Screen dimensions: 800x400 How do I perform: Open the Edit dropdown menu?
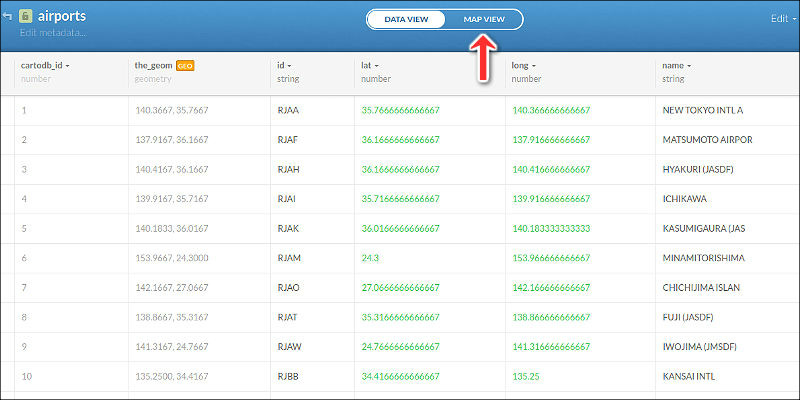(x=783, y=19)
